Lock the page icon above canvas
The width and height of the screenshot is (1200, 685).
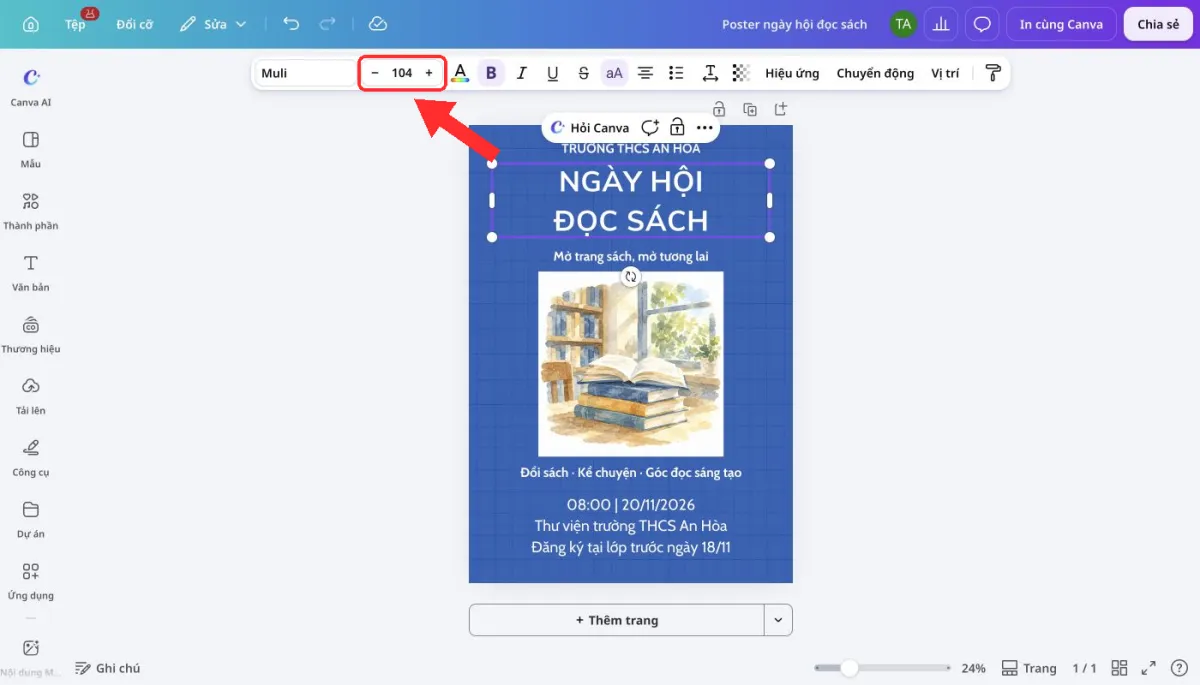pos(718,109)
